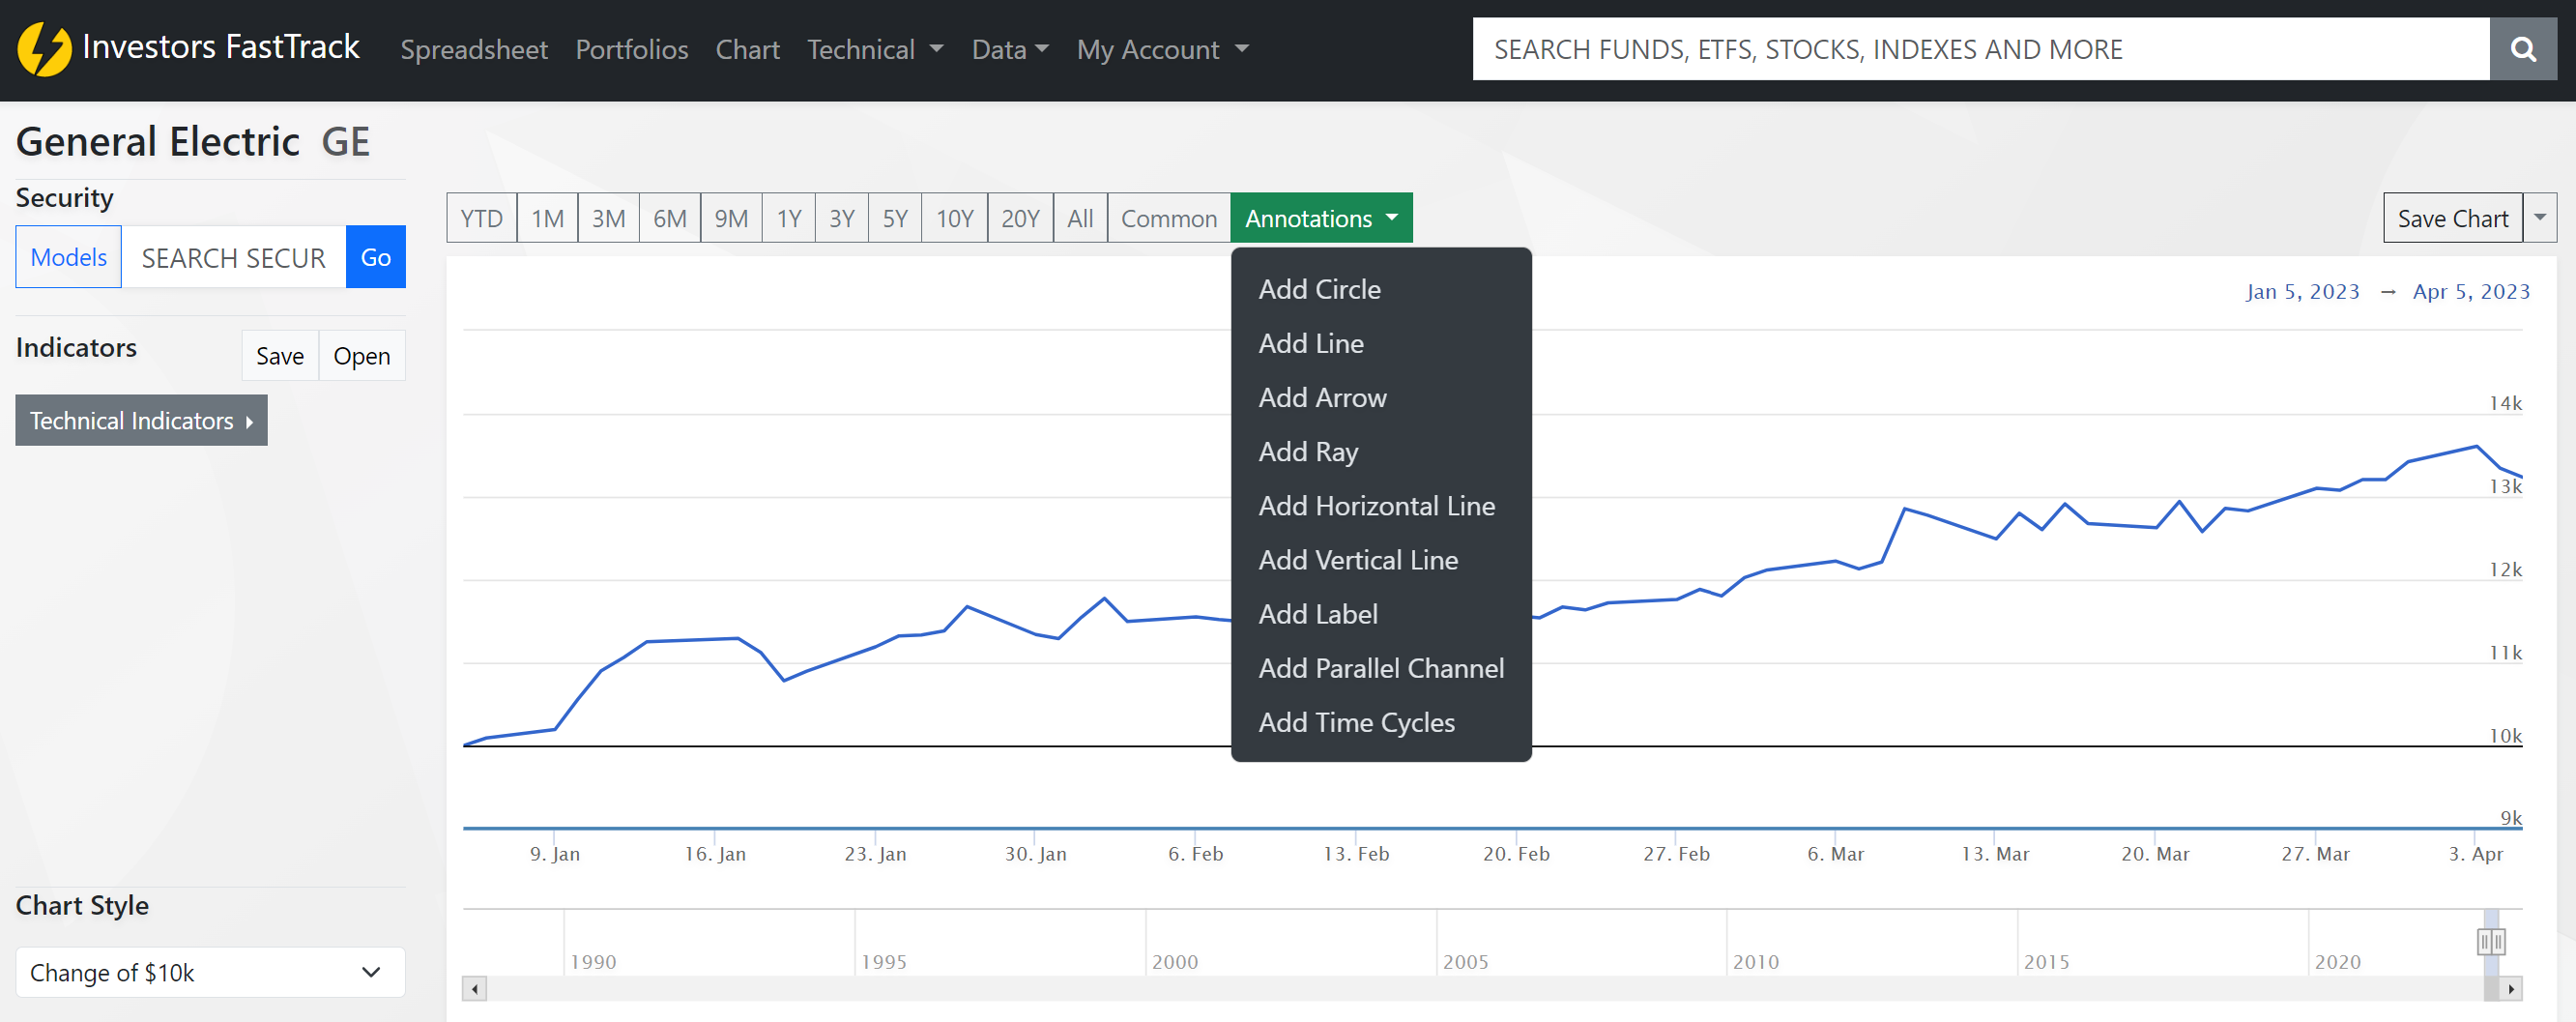Open saved indicators

click(x=362, y=356)
